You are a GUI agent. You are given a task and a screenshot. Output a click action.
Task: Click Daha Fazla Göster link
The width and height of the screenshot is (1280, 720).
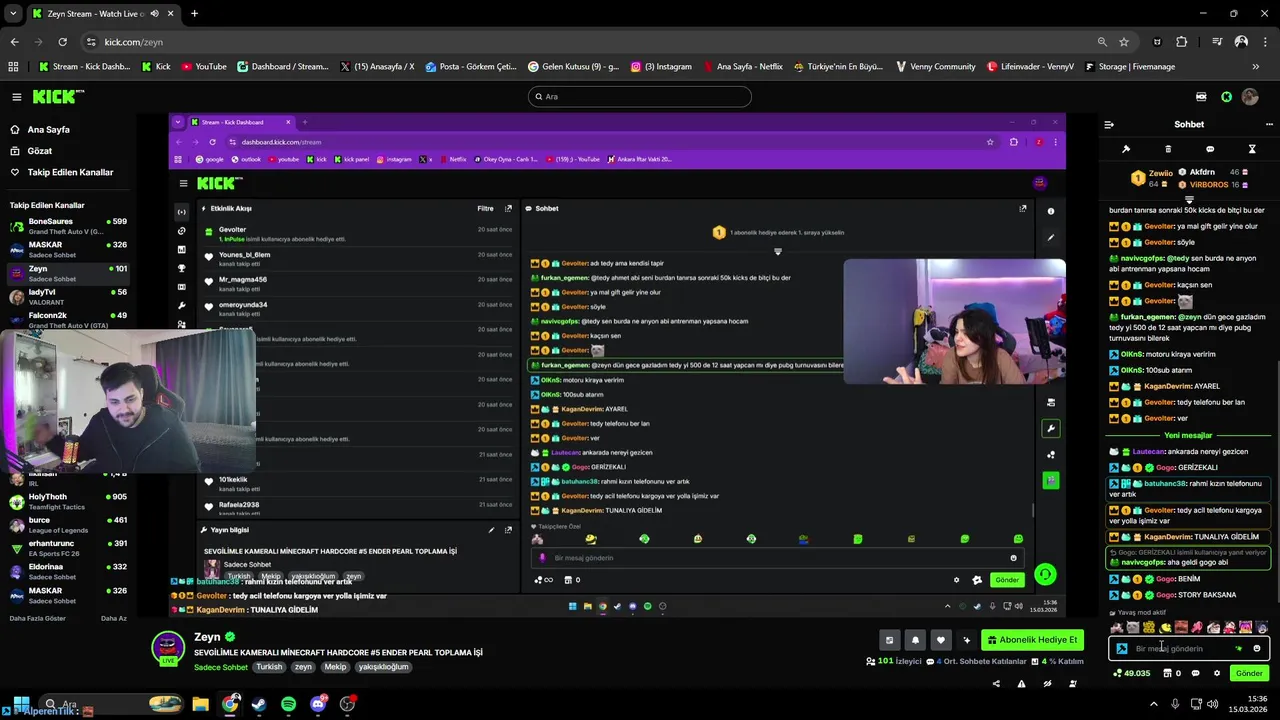coord(38,618)
